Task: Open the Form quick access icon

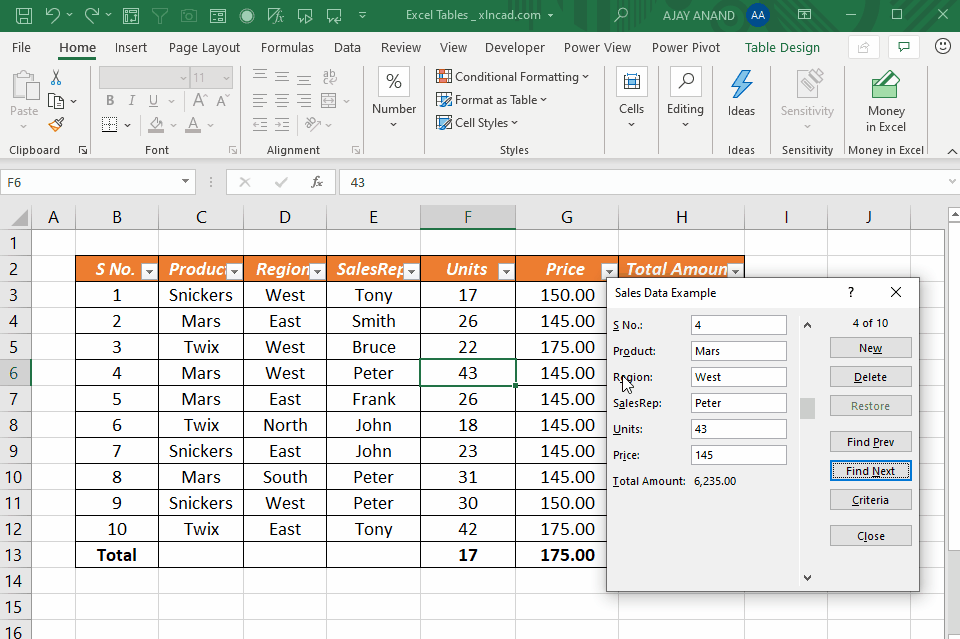Action: (x=218, y=15)
